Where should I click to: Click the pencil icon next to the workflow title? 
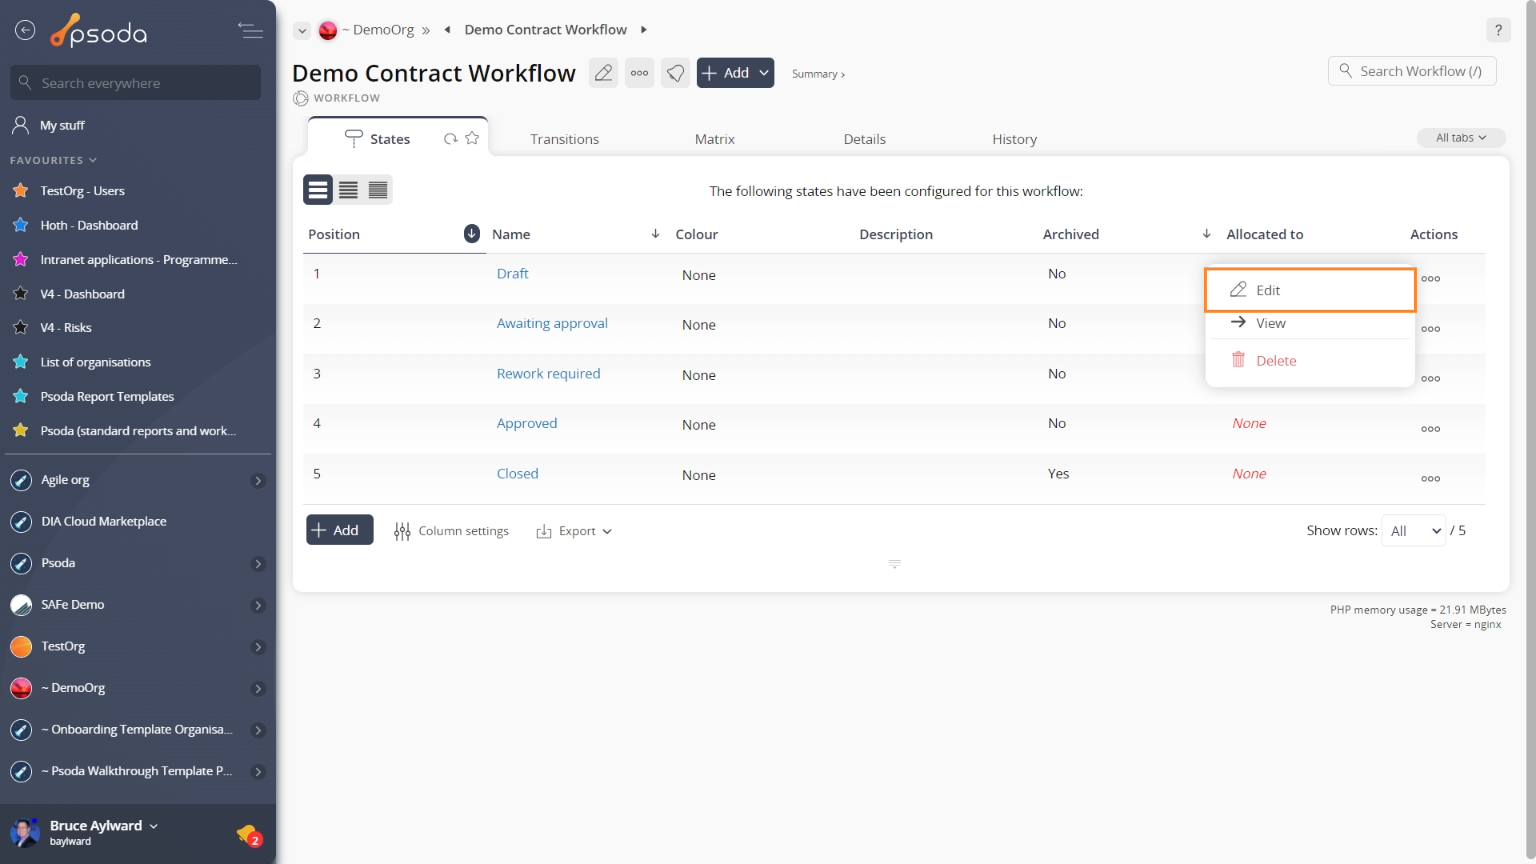click(x=603, y=73)
